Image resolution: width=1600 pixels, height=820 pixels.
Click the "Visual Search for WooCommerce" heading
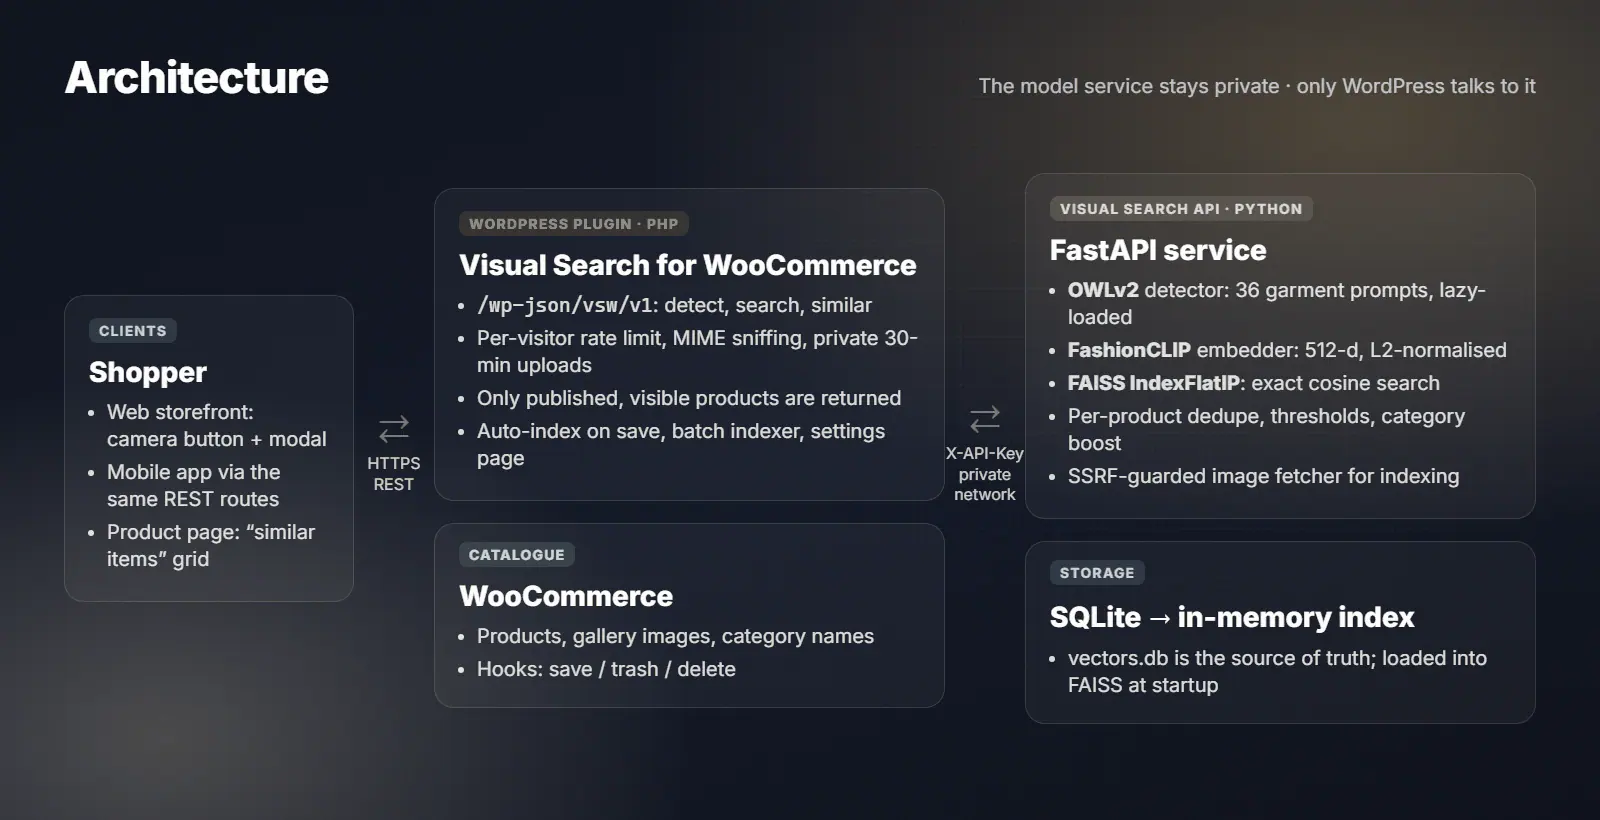tap(688, 265)
